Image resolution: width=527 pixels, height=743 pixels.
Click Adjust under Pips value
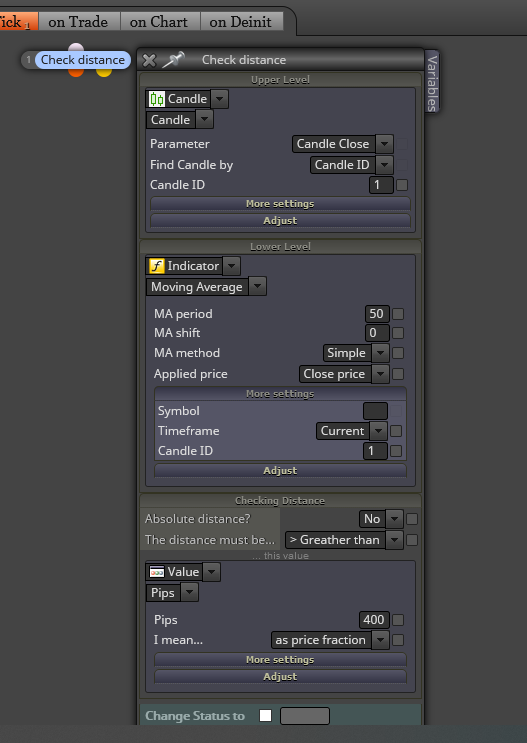(x=280, y=677)
